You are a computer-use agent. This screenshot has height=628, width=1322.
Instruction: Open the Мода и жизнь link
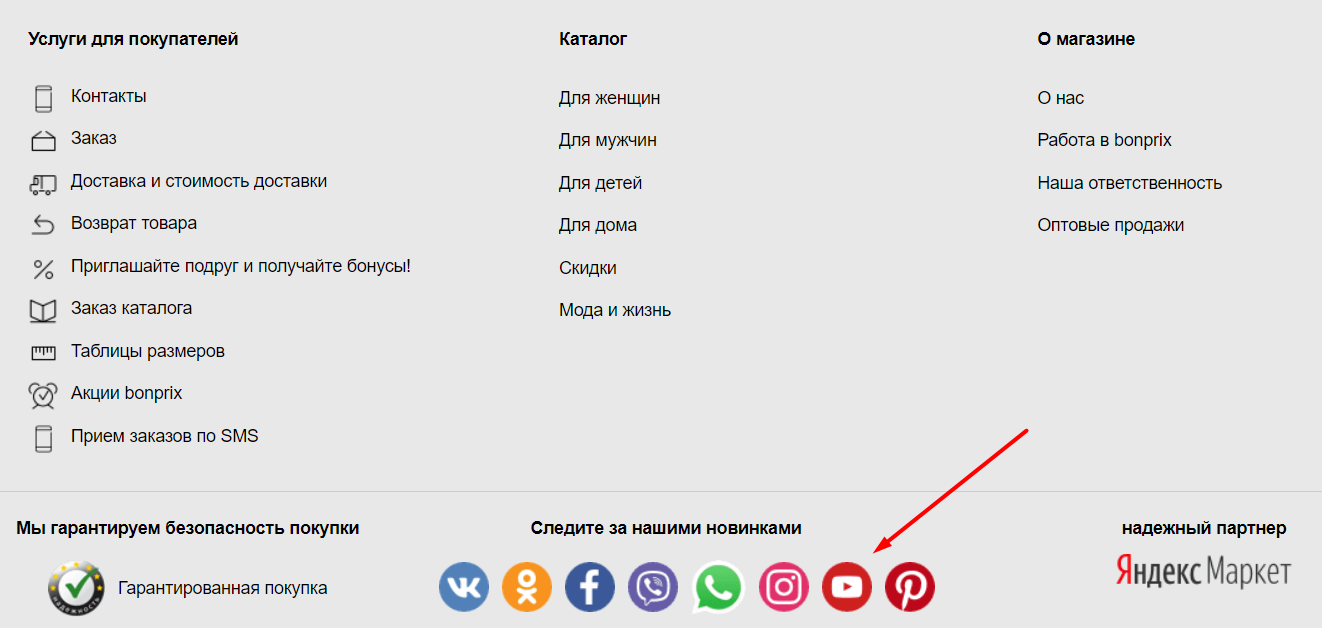point(615,310)
